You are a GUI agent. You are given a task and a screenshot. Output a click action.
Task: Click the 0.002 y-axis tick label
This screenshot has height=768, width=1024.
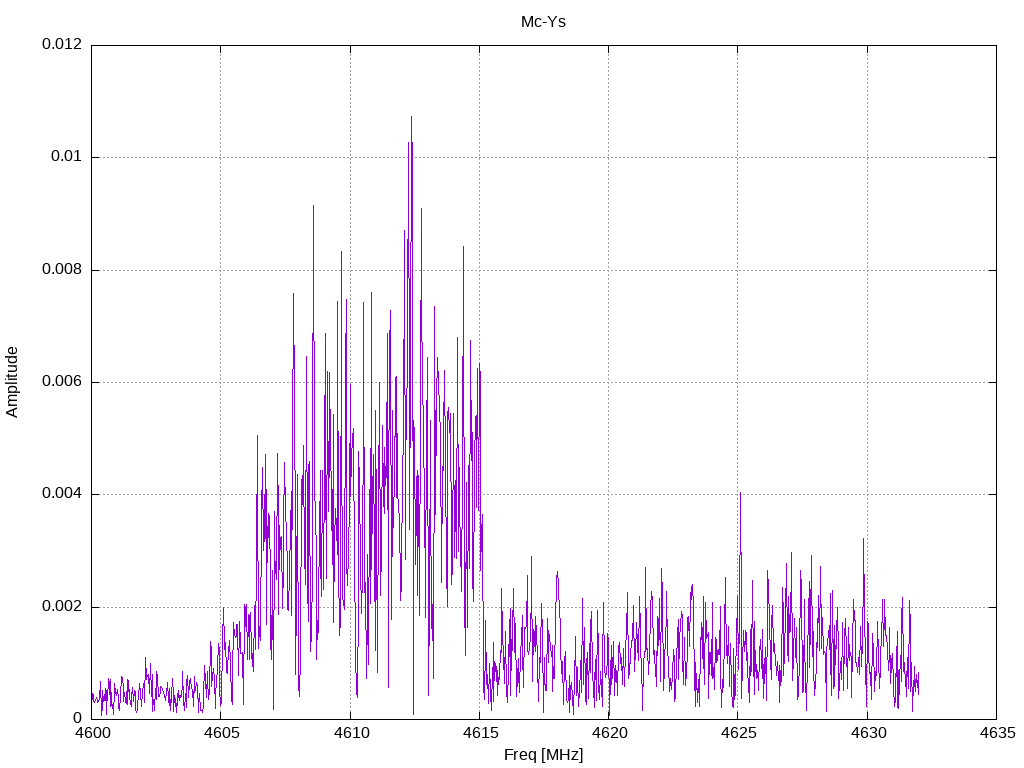(63, 606)
